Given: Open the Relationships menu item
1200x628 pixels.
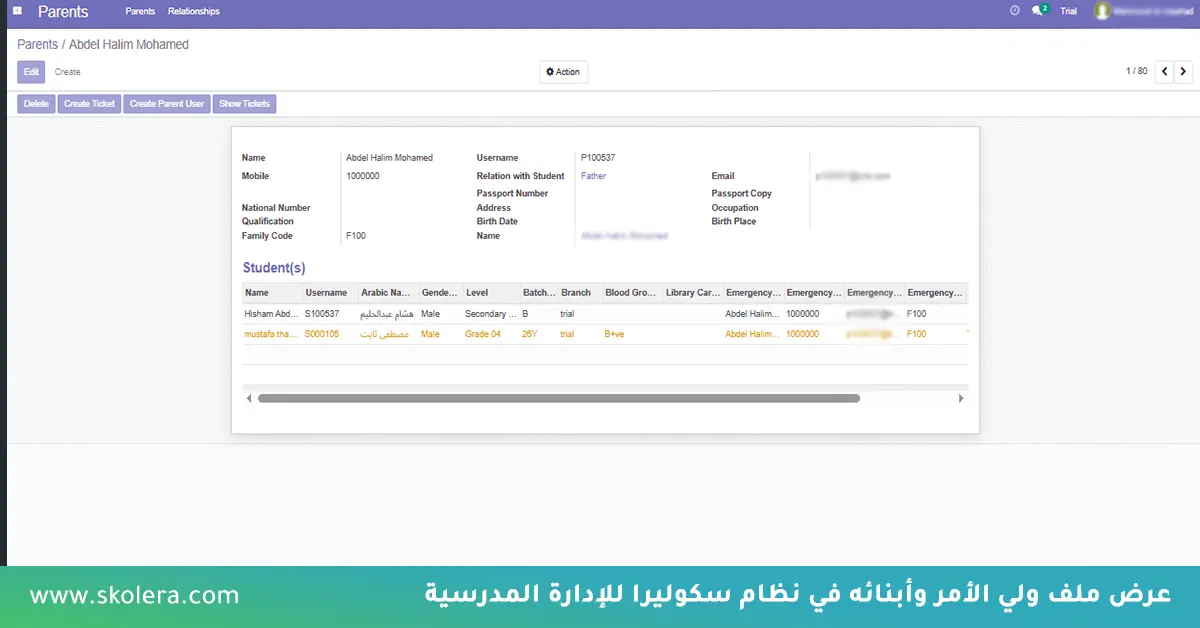Looking at the screenshot, I should pos(194,12).
